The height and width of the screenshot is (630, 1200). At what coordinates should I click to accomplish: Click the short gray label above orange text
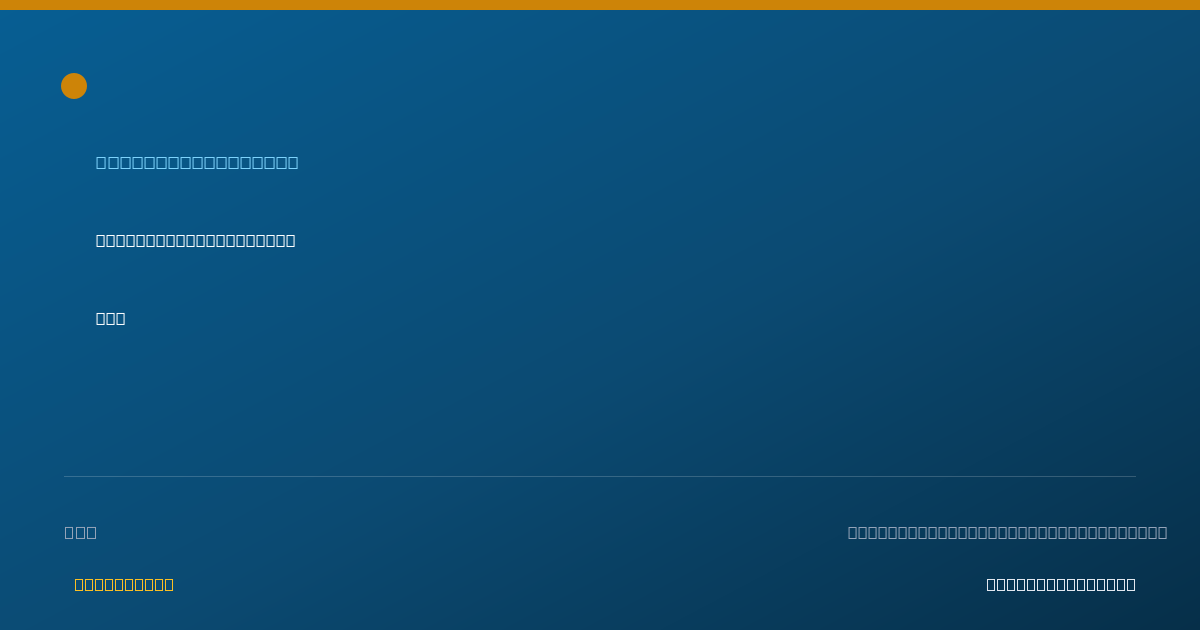pyautogui.click(x=81, y=532)
